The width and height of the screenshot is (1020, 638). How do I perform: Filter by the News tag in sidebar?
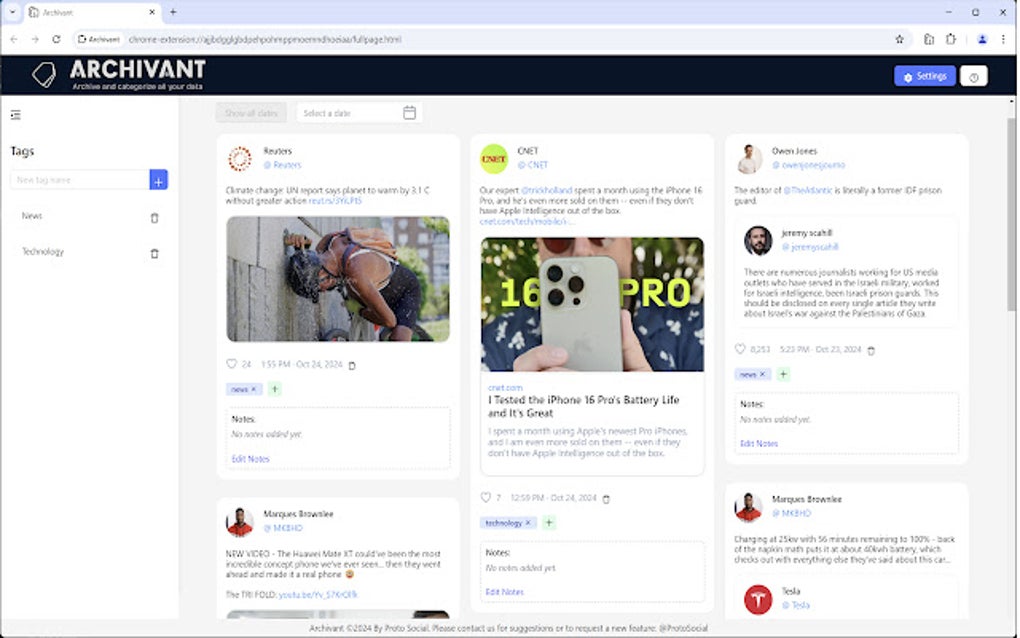[x=32, y=216]
